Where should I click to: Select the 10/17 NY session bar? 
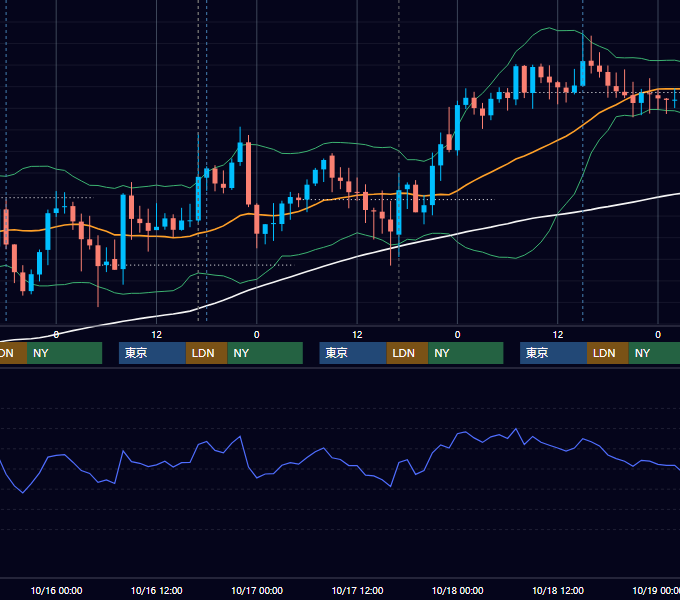[x=466, y=353]
